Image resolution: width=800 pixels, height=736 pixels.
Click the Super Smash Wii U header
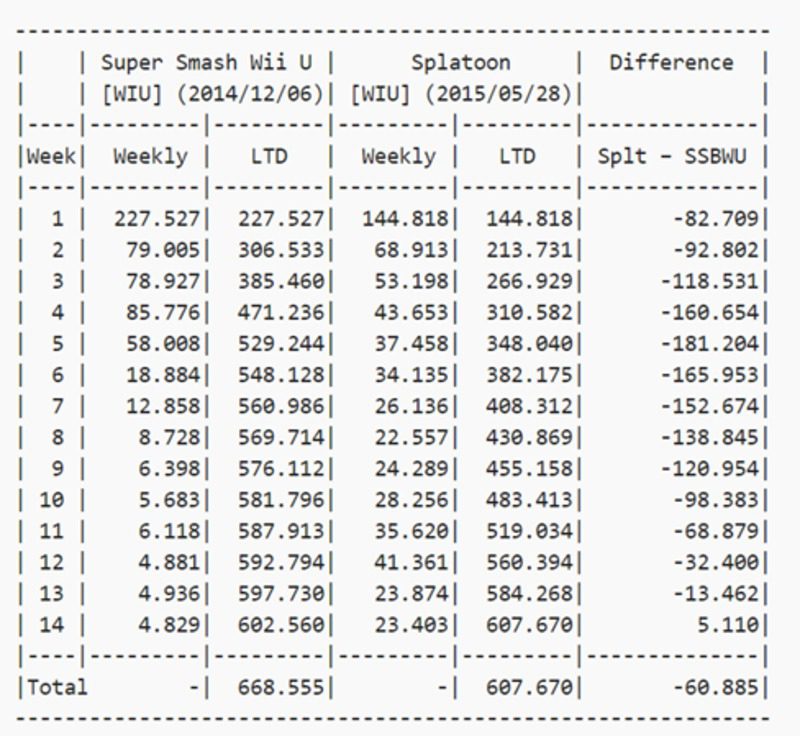tap(206, 62)
